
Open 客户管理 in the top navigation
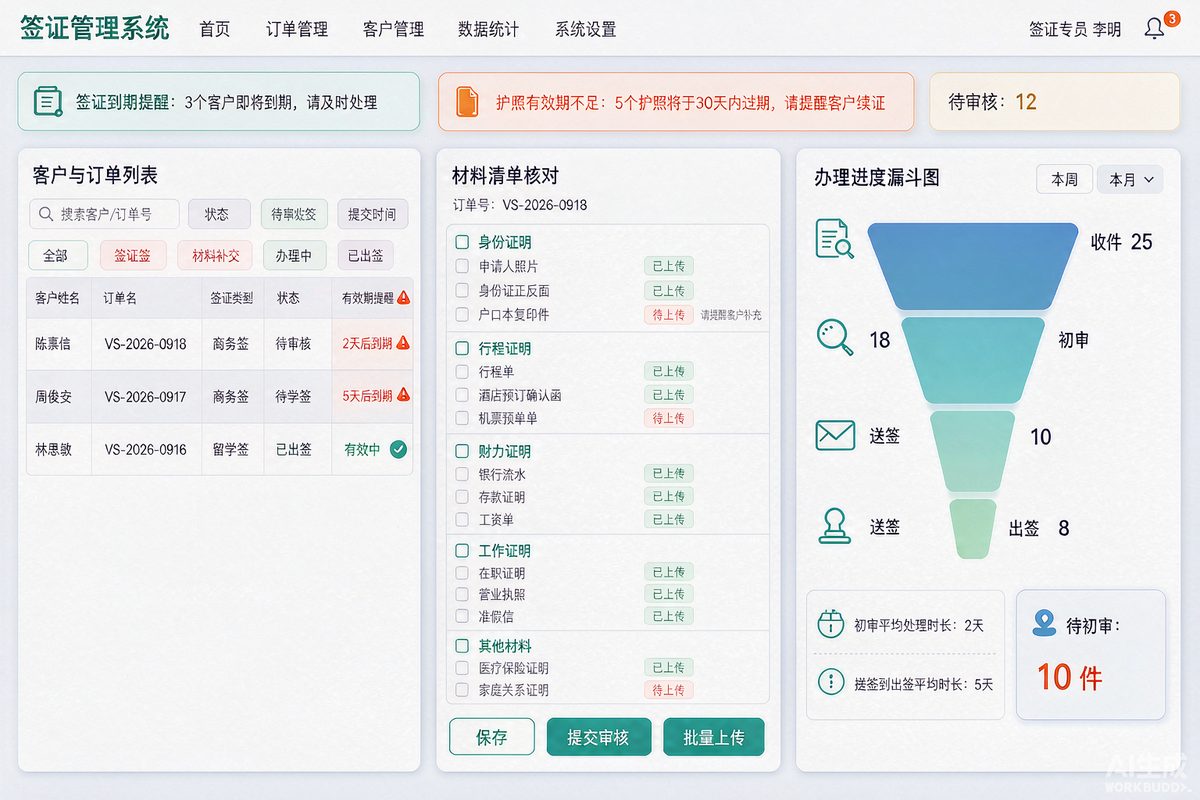(393, 29)
